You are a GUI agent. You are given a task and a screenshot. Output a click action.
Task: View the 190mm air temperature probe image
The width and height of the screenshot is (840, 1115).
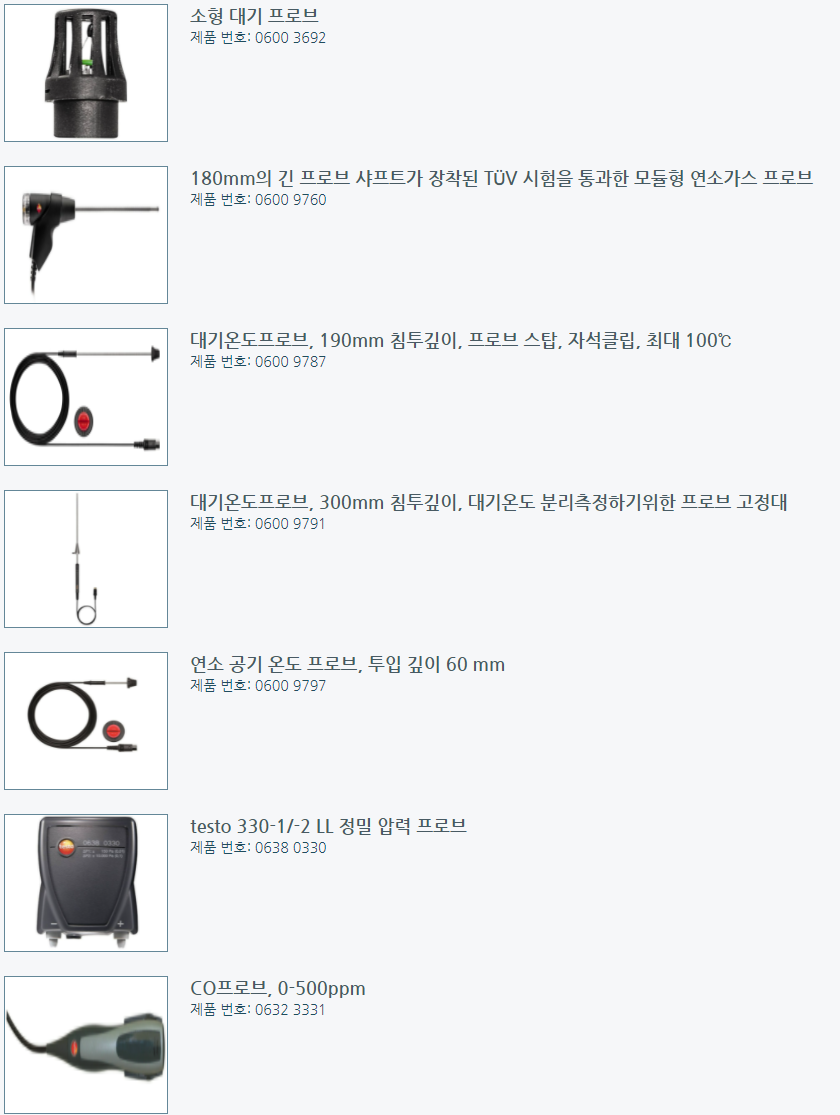[x=86, y=397]
